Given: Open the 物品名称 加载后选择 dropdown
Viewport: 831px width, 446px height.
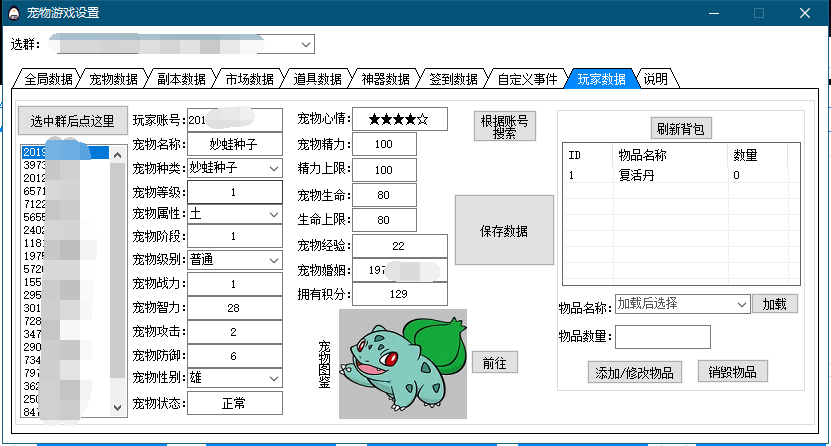Looking at the screenshot, I should pos(741,304).
